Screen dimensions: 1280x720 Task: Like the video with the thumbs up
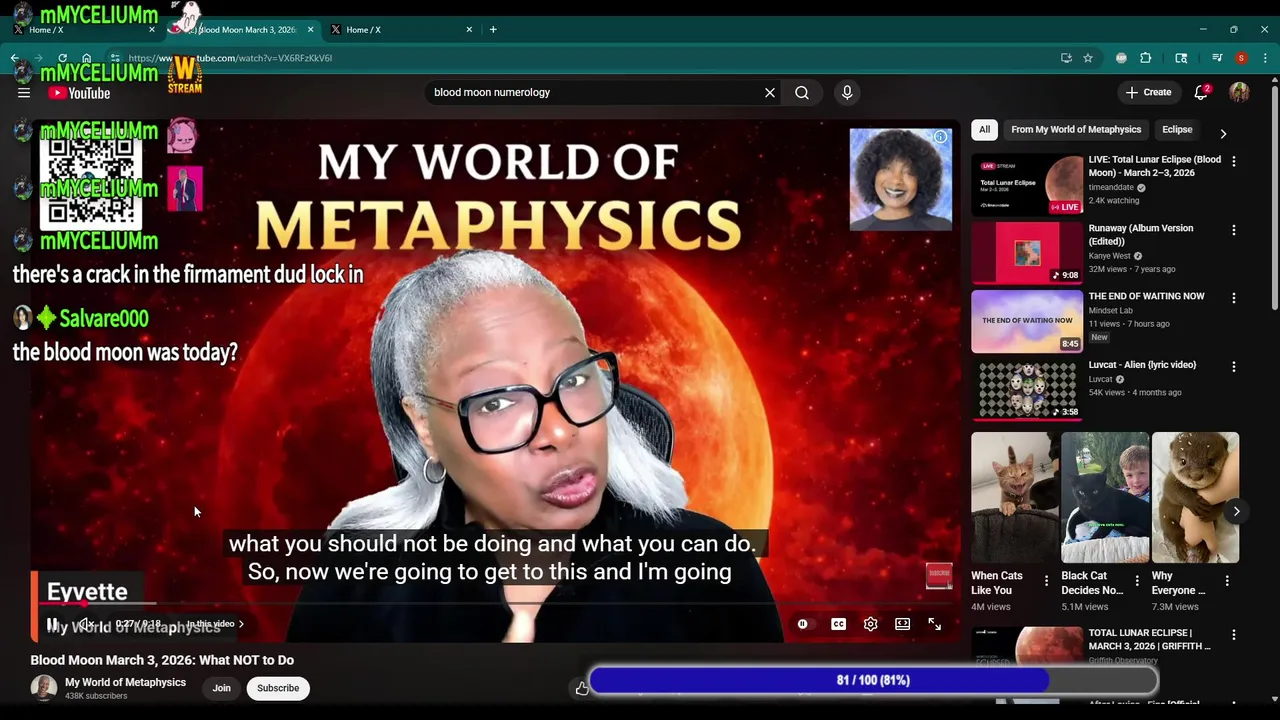pos(581,688)
